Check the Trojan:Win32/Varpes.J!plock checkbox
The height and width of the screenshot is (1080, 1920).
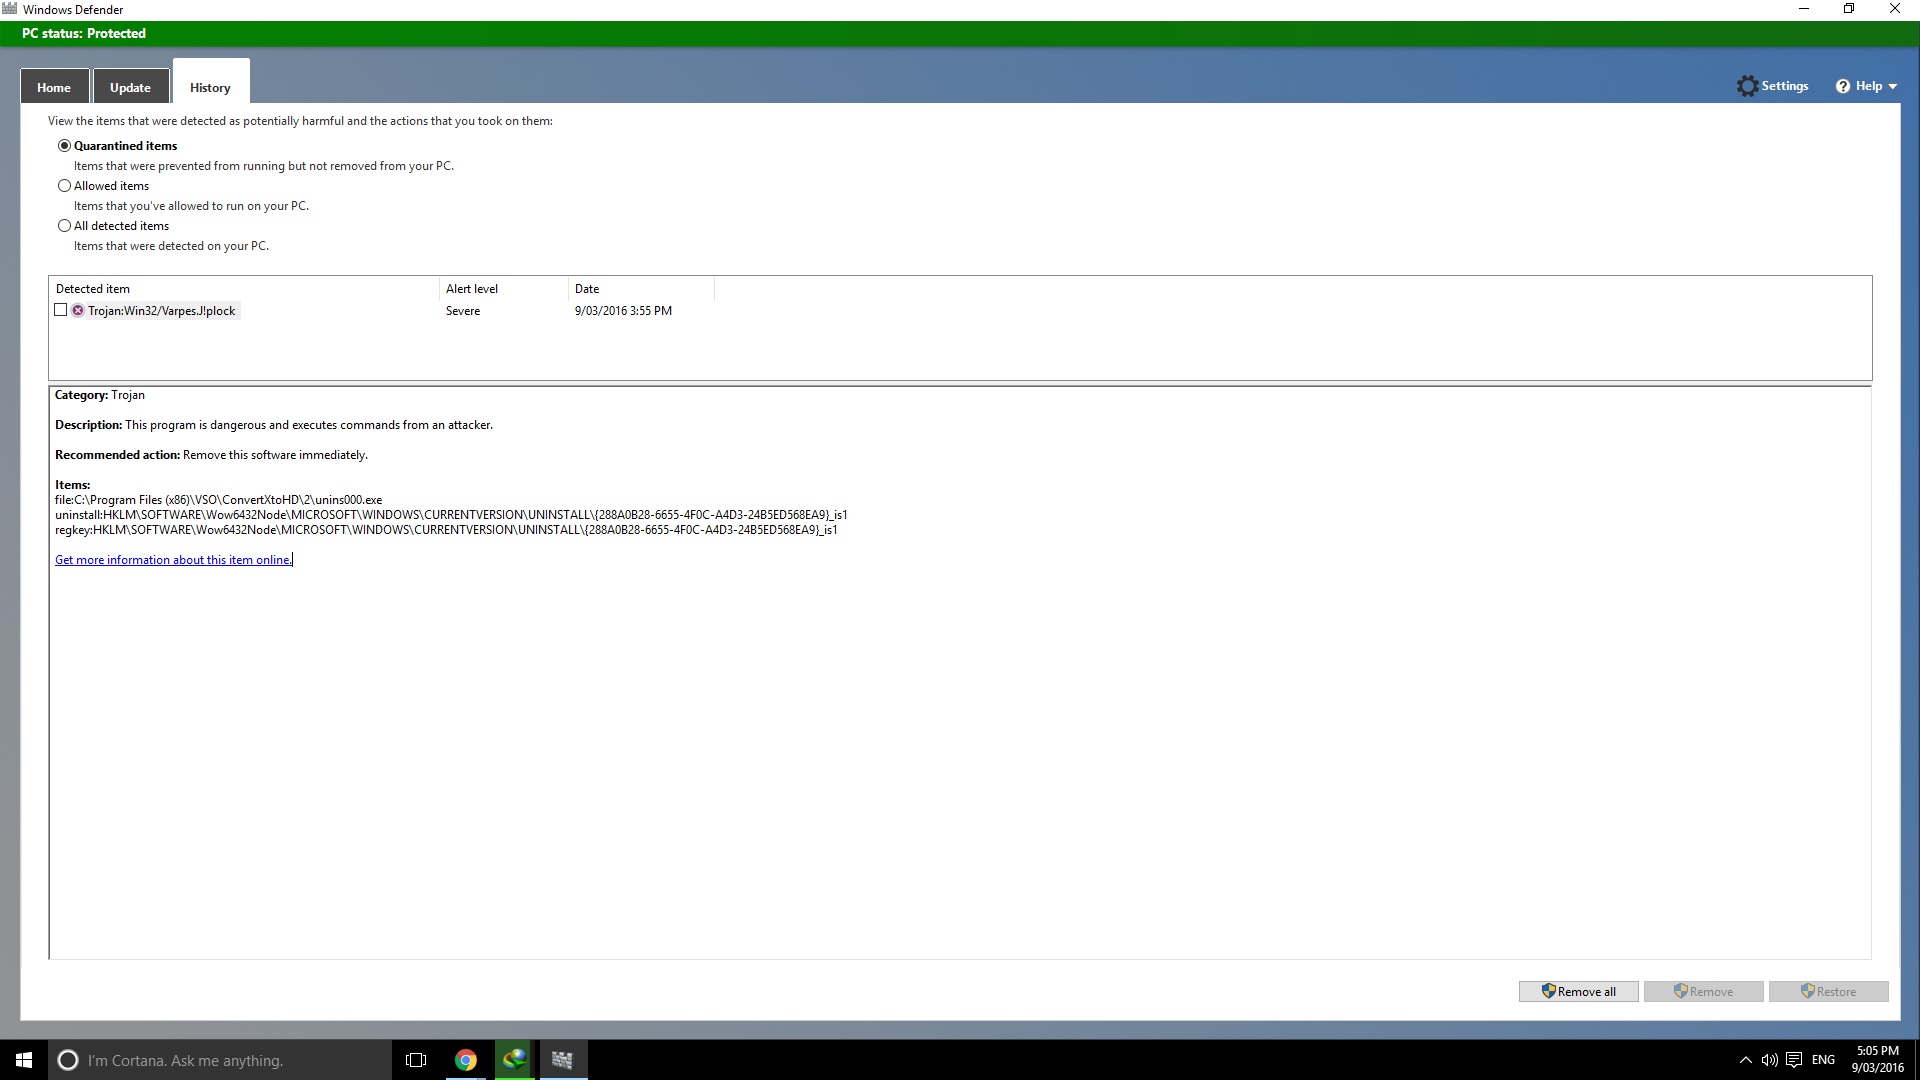[x=61, y=310]
